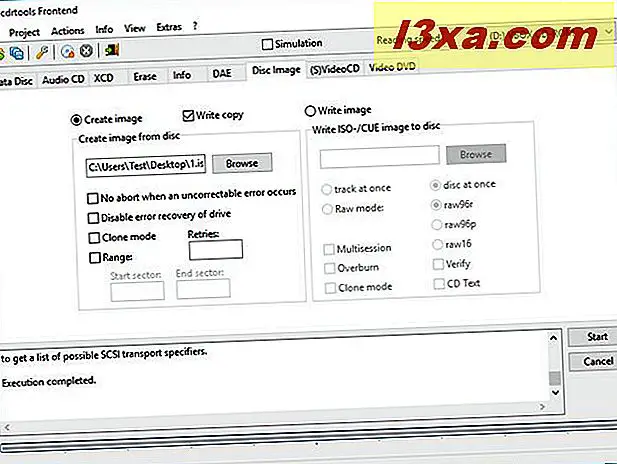Click the log panel scroll up arrow
Image resolution: width=617 pixels, height=464 pixels.
coord(554,338)
